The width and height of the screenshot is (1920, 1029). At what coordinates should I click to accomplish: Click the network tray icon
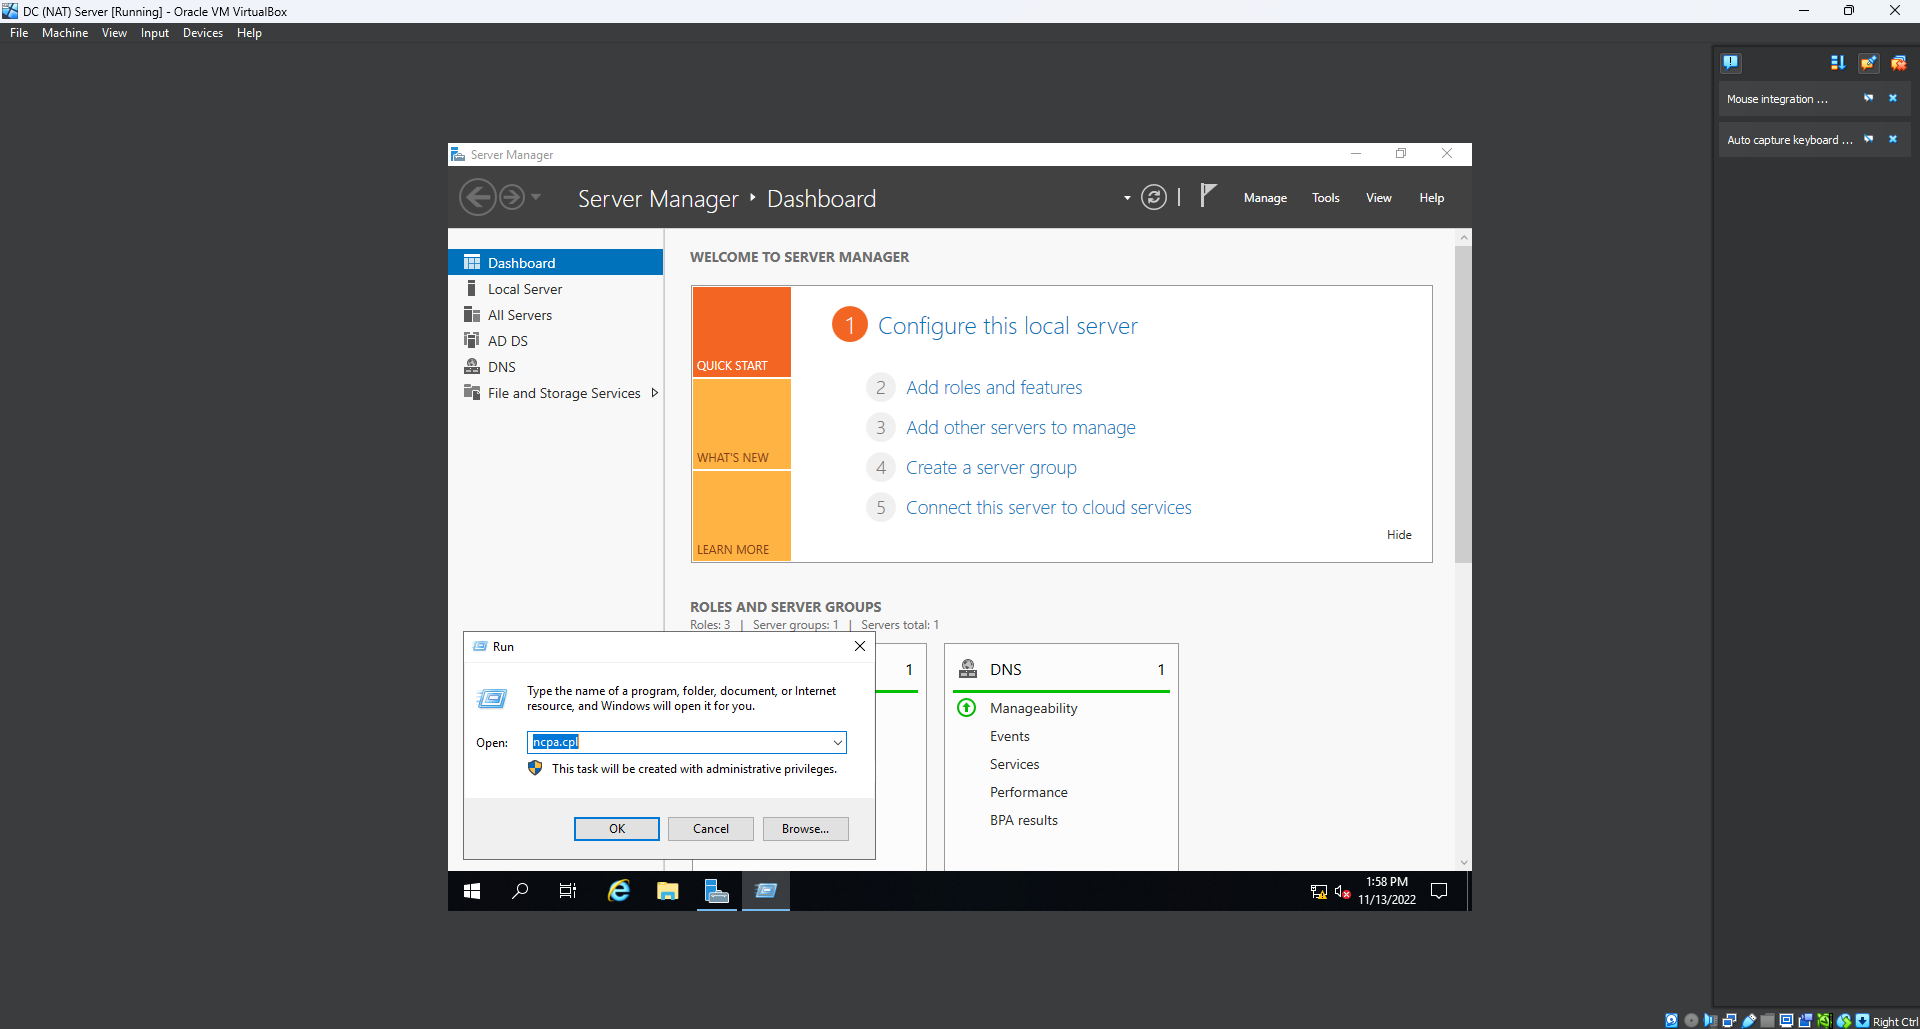[1318, 891]
